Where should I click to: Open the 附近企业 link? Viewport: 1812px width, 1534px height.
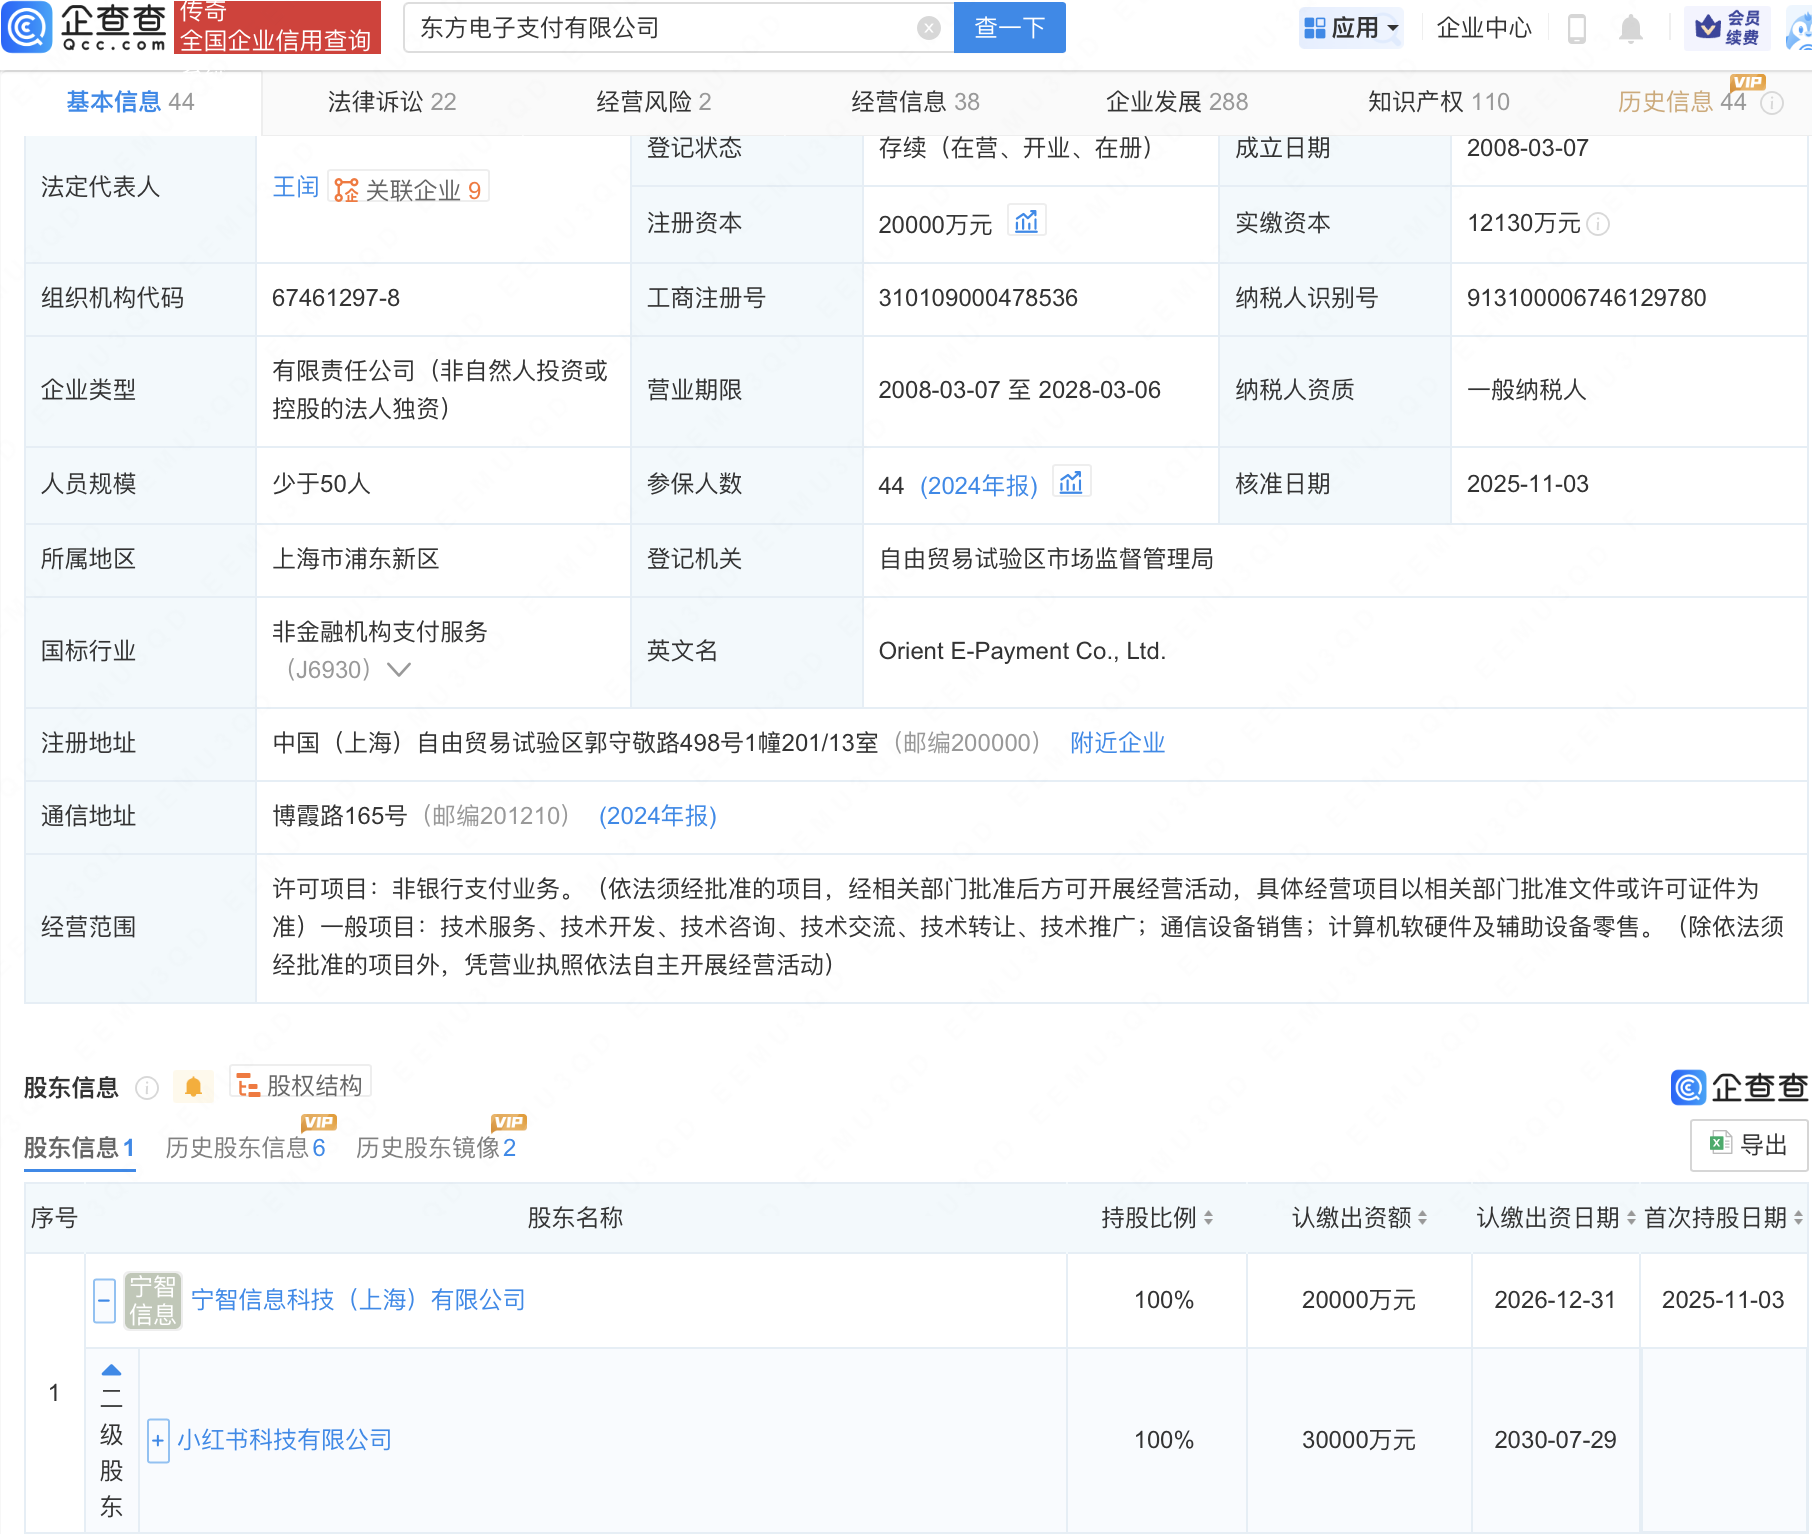[x=1117, y=742]
